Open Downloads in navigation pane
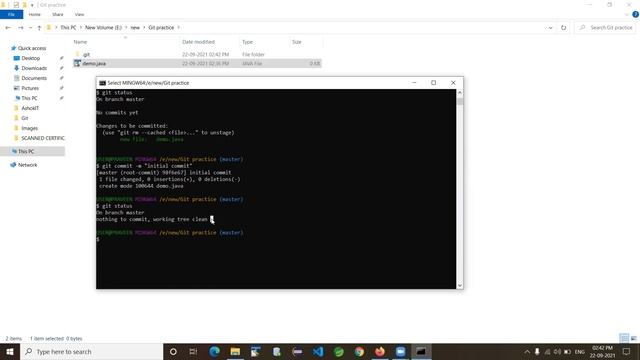 (x=34, y=68)
